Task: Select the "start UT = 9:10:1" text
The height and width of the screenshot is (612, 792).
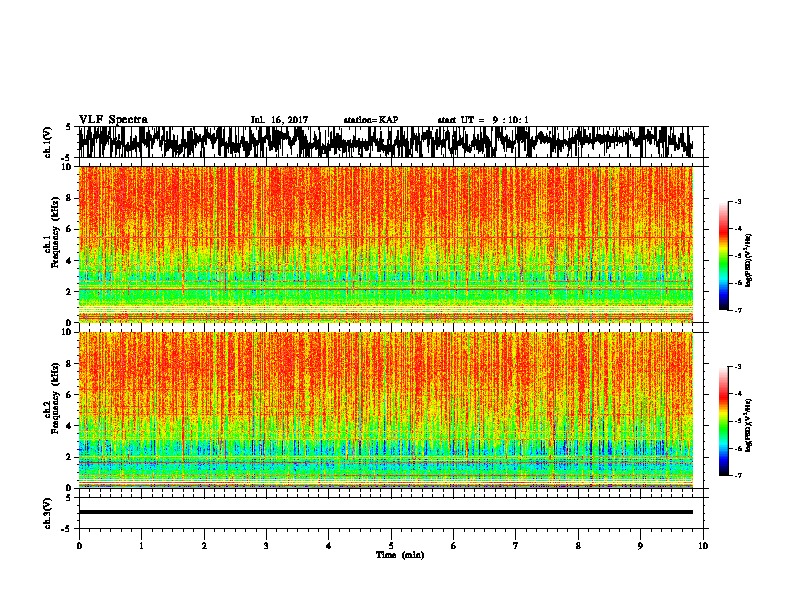Action: coord(483,120)
